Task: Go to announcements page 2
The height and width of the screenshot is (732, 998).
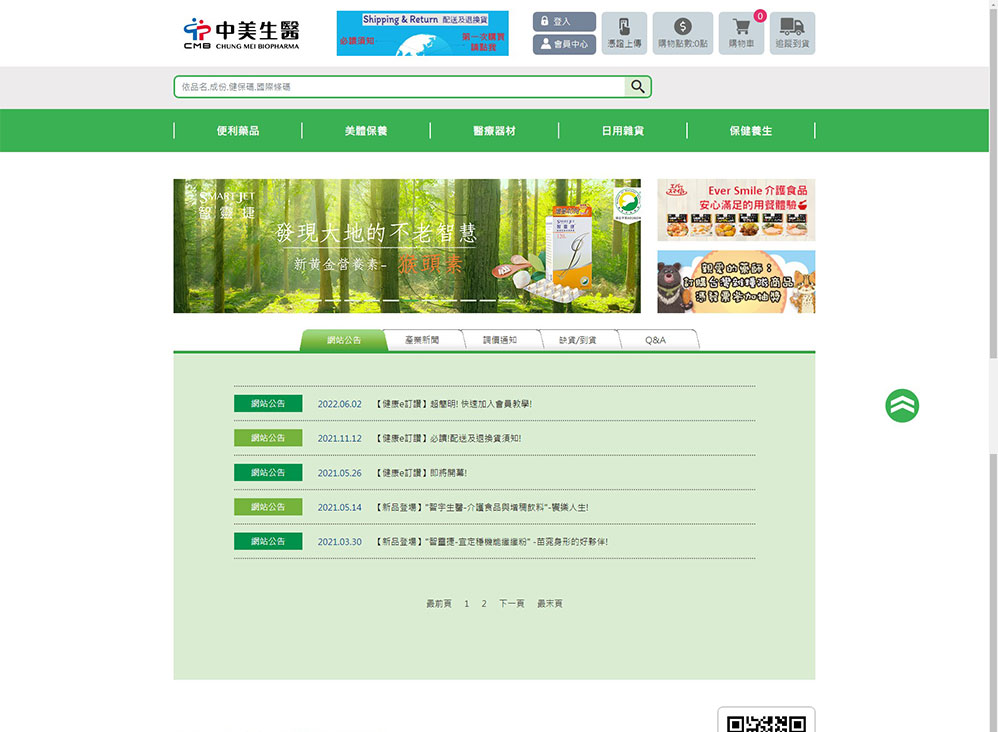Action: (x=484, y=603)
